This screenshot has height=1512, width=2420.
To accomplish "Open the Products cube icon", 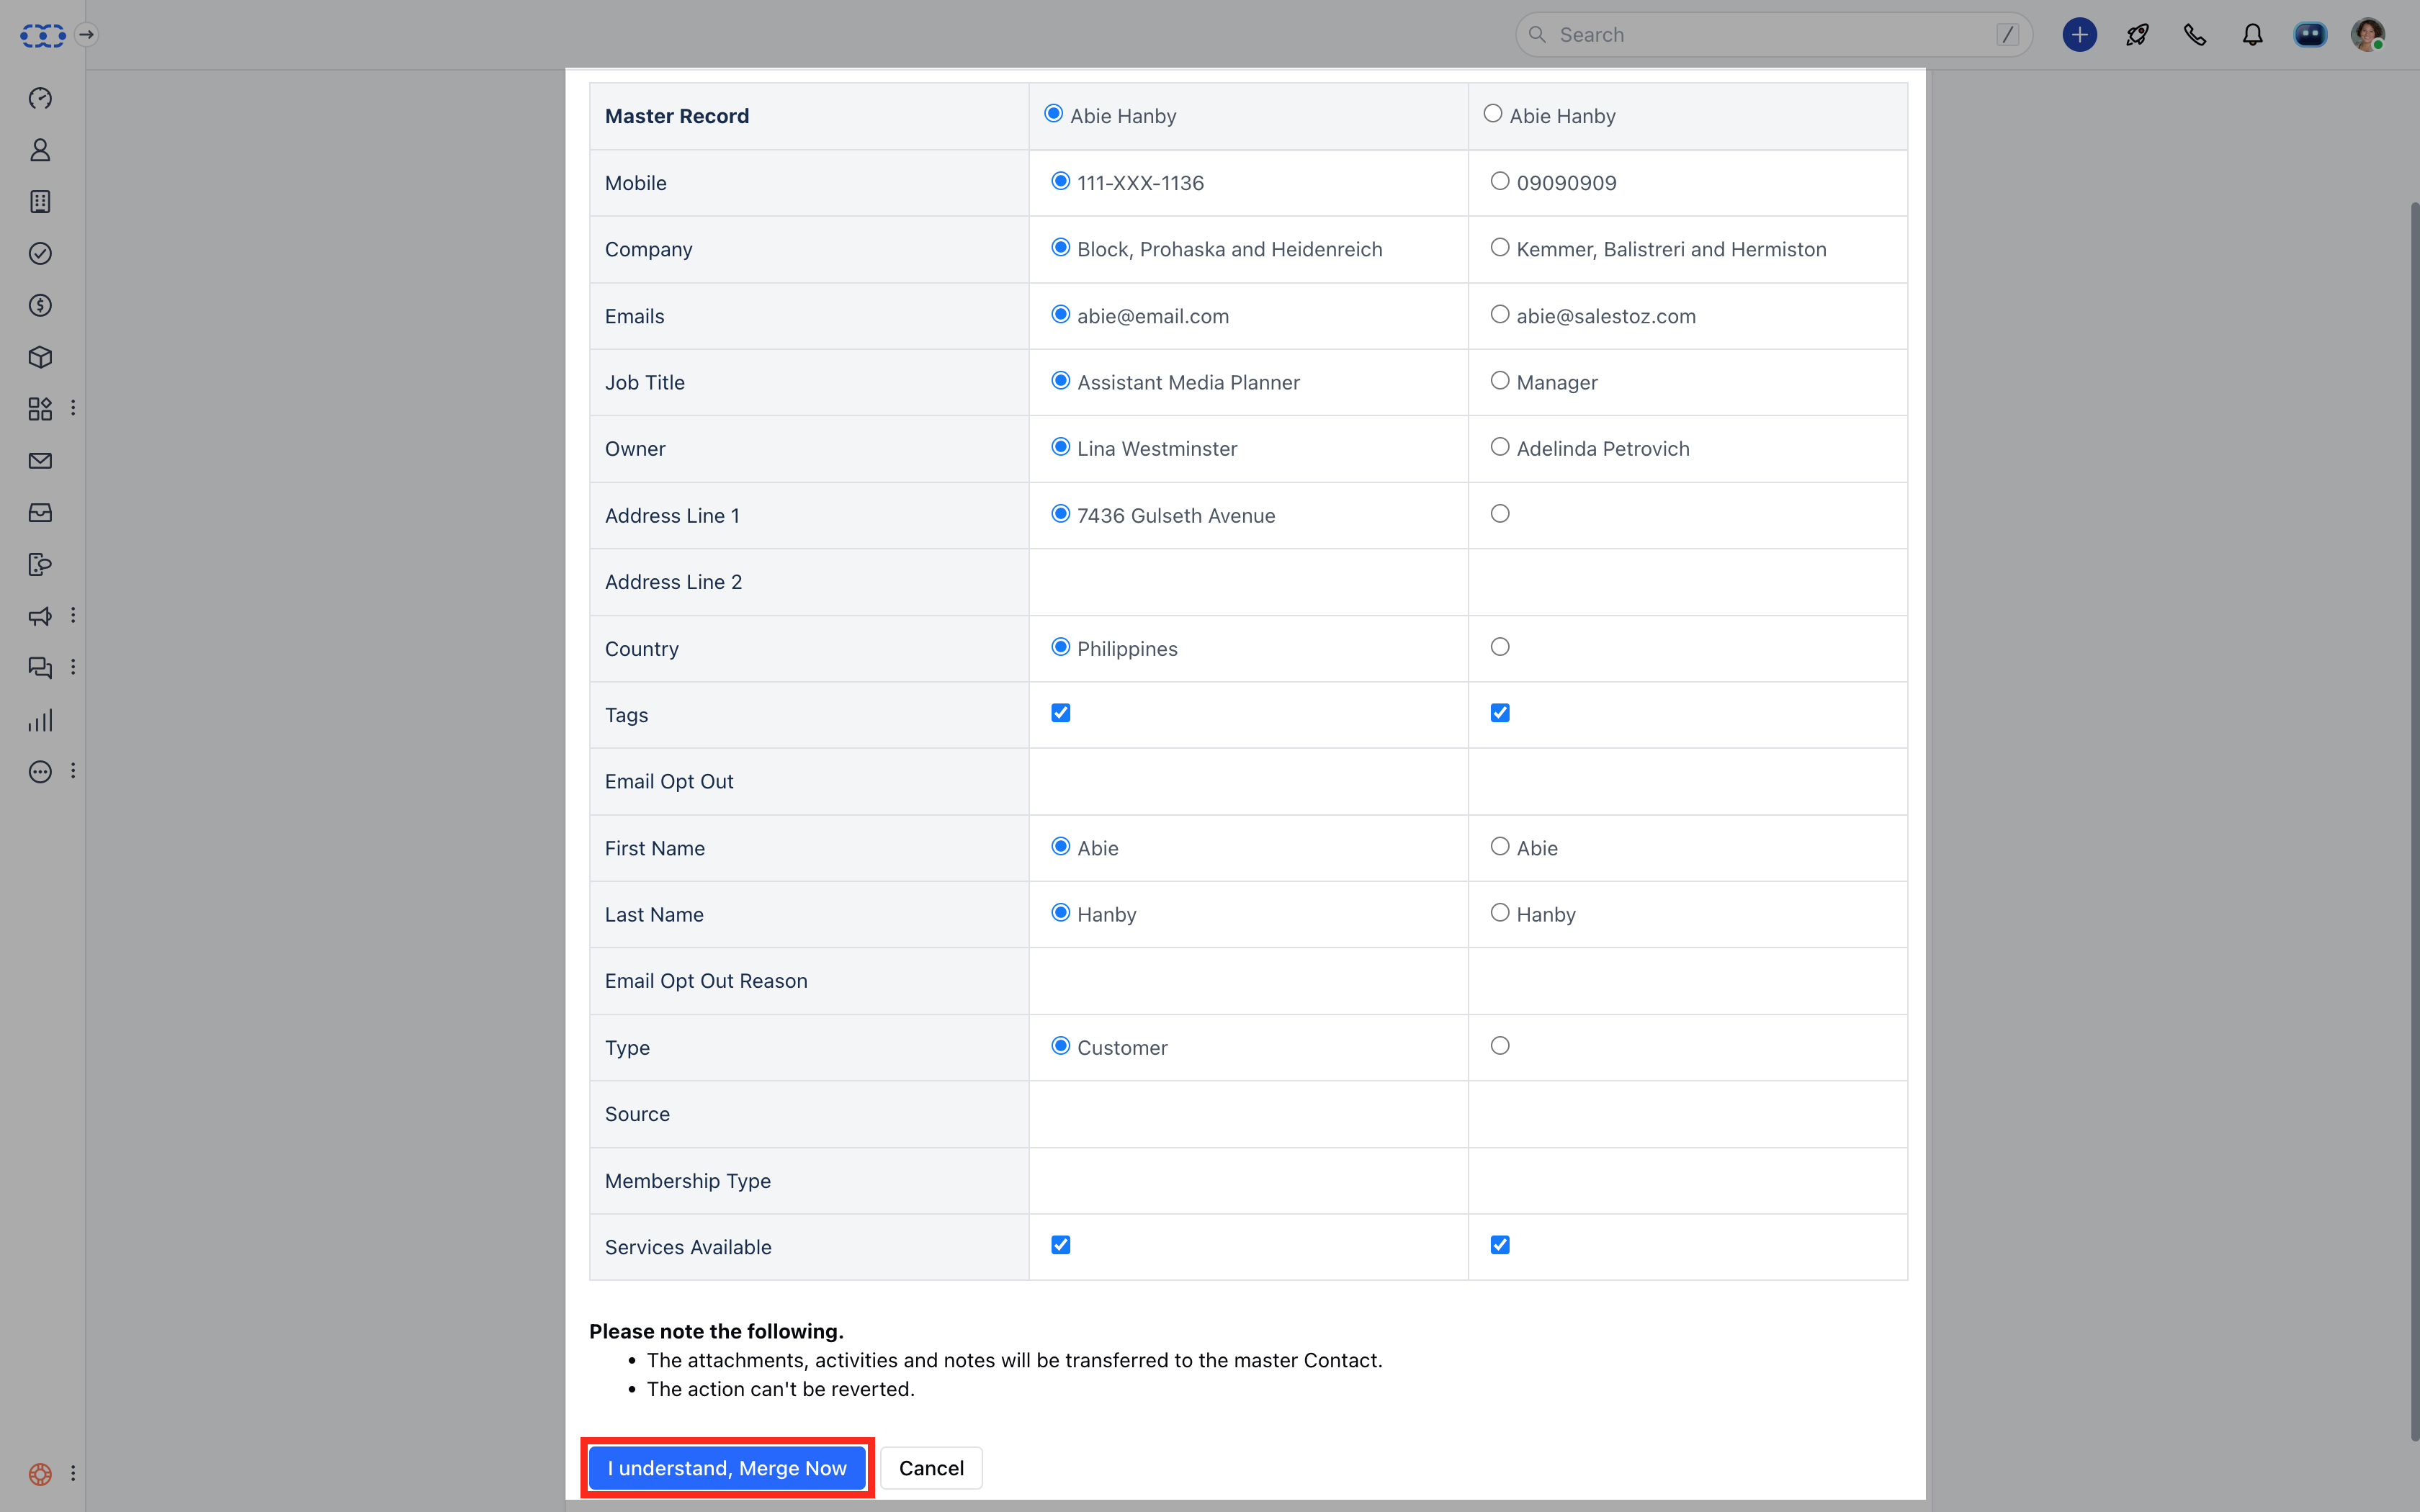I will point(40,357).
